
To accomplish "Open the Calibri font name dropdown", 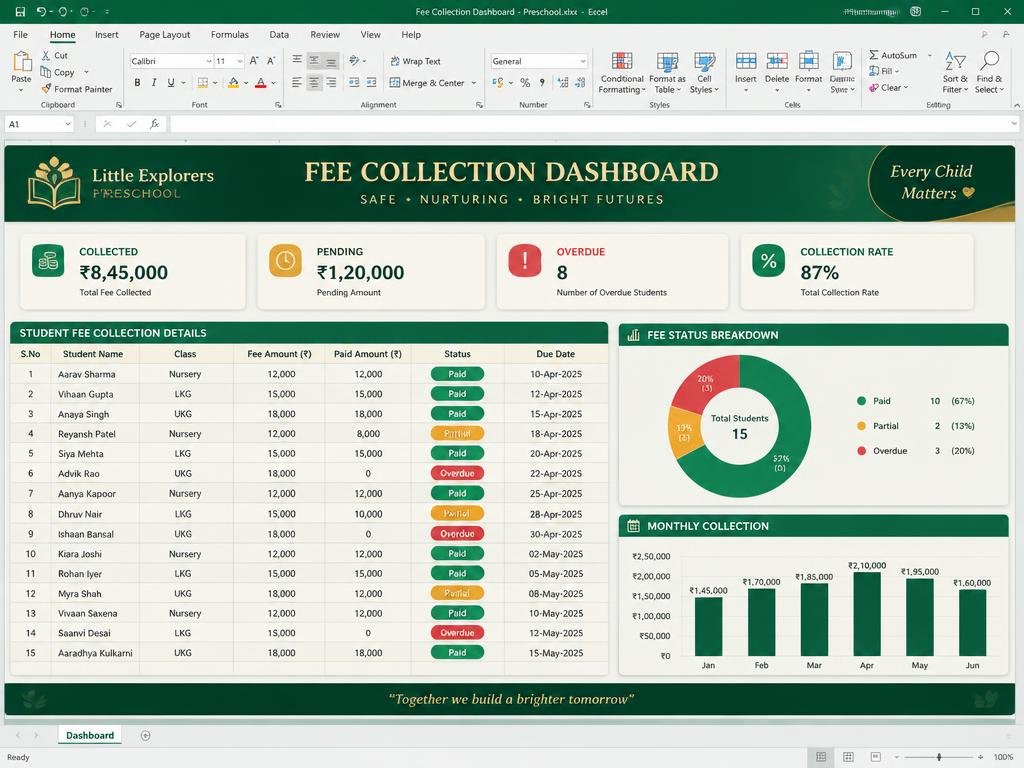I will [209, 61].
